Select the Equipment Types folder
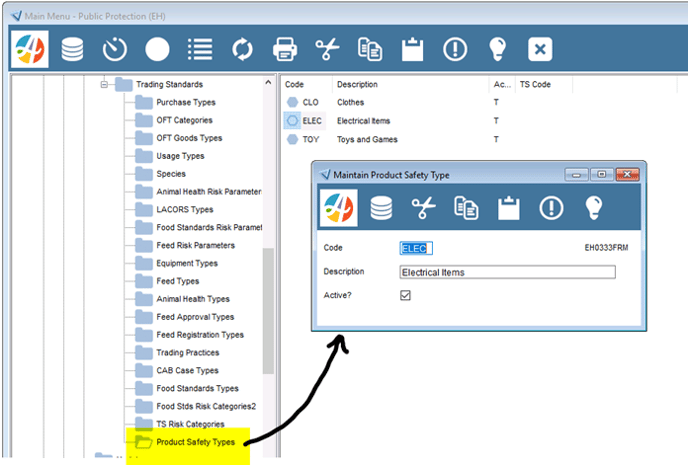This screenshot has height=465, width=688. (x=187, y=263)
